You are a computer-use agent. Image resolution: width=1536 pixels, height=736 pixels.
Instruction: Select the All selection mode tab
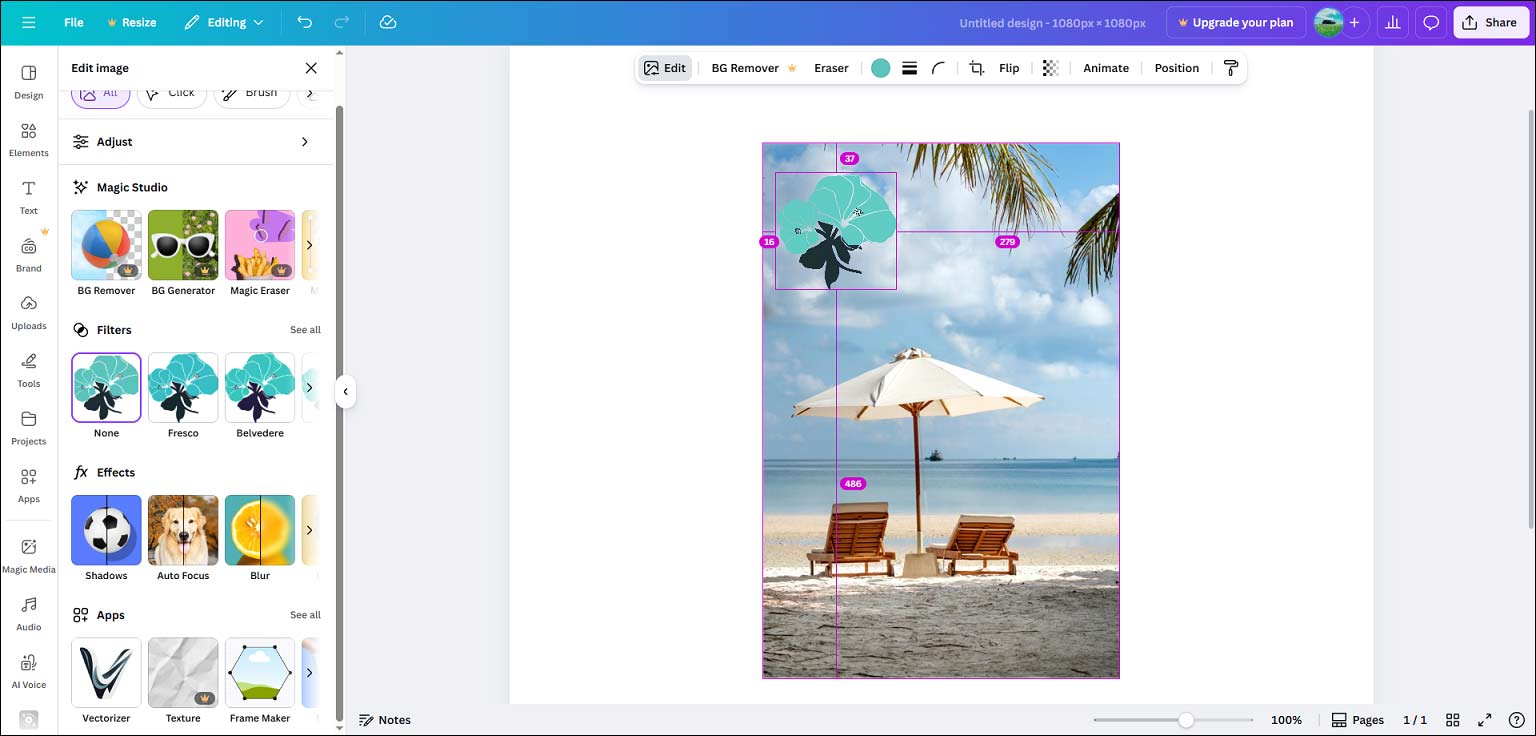[x=100, y=92]
